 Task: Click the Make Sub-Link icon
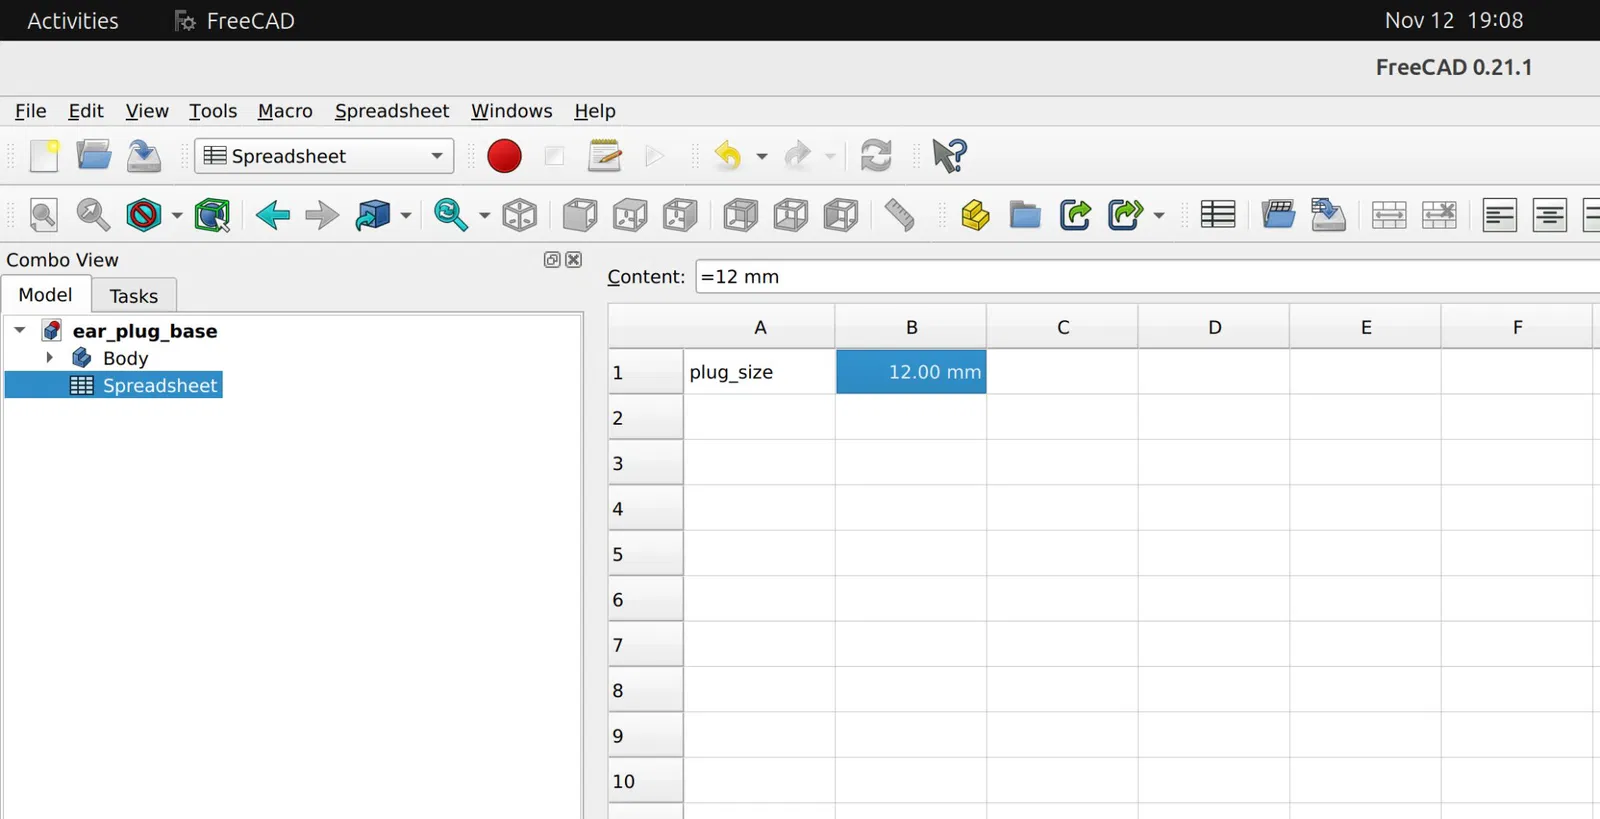pos(1125,215)
